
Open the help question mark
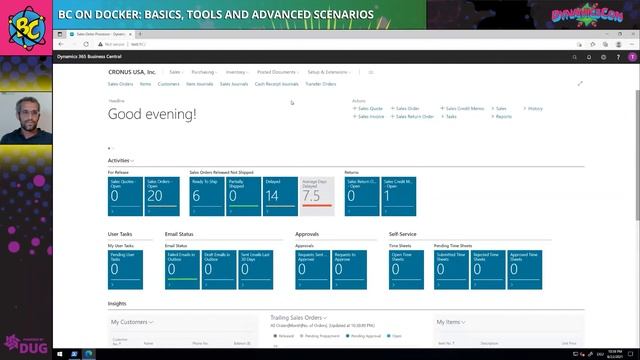618,57
